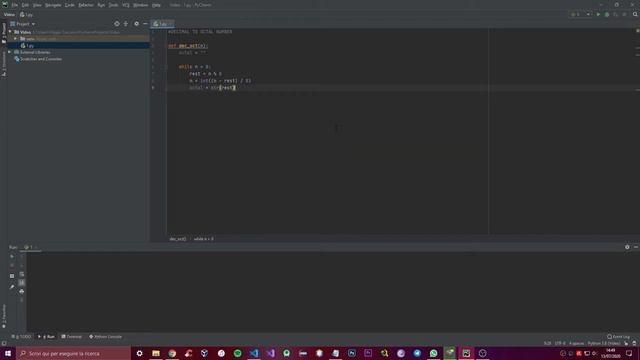The image size is (640, 360).
Task: Click the Debug bug icon in top toolbar
Action: coord(607,14)
